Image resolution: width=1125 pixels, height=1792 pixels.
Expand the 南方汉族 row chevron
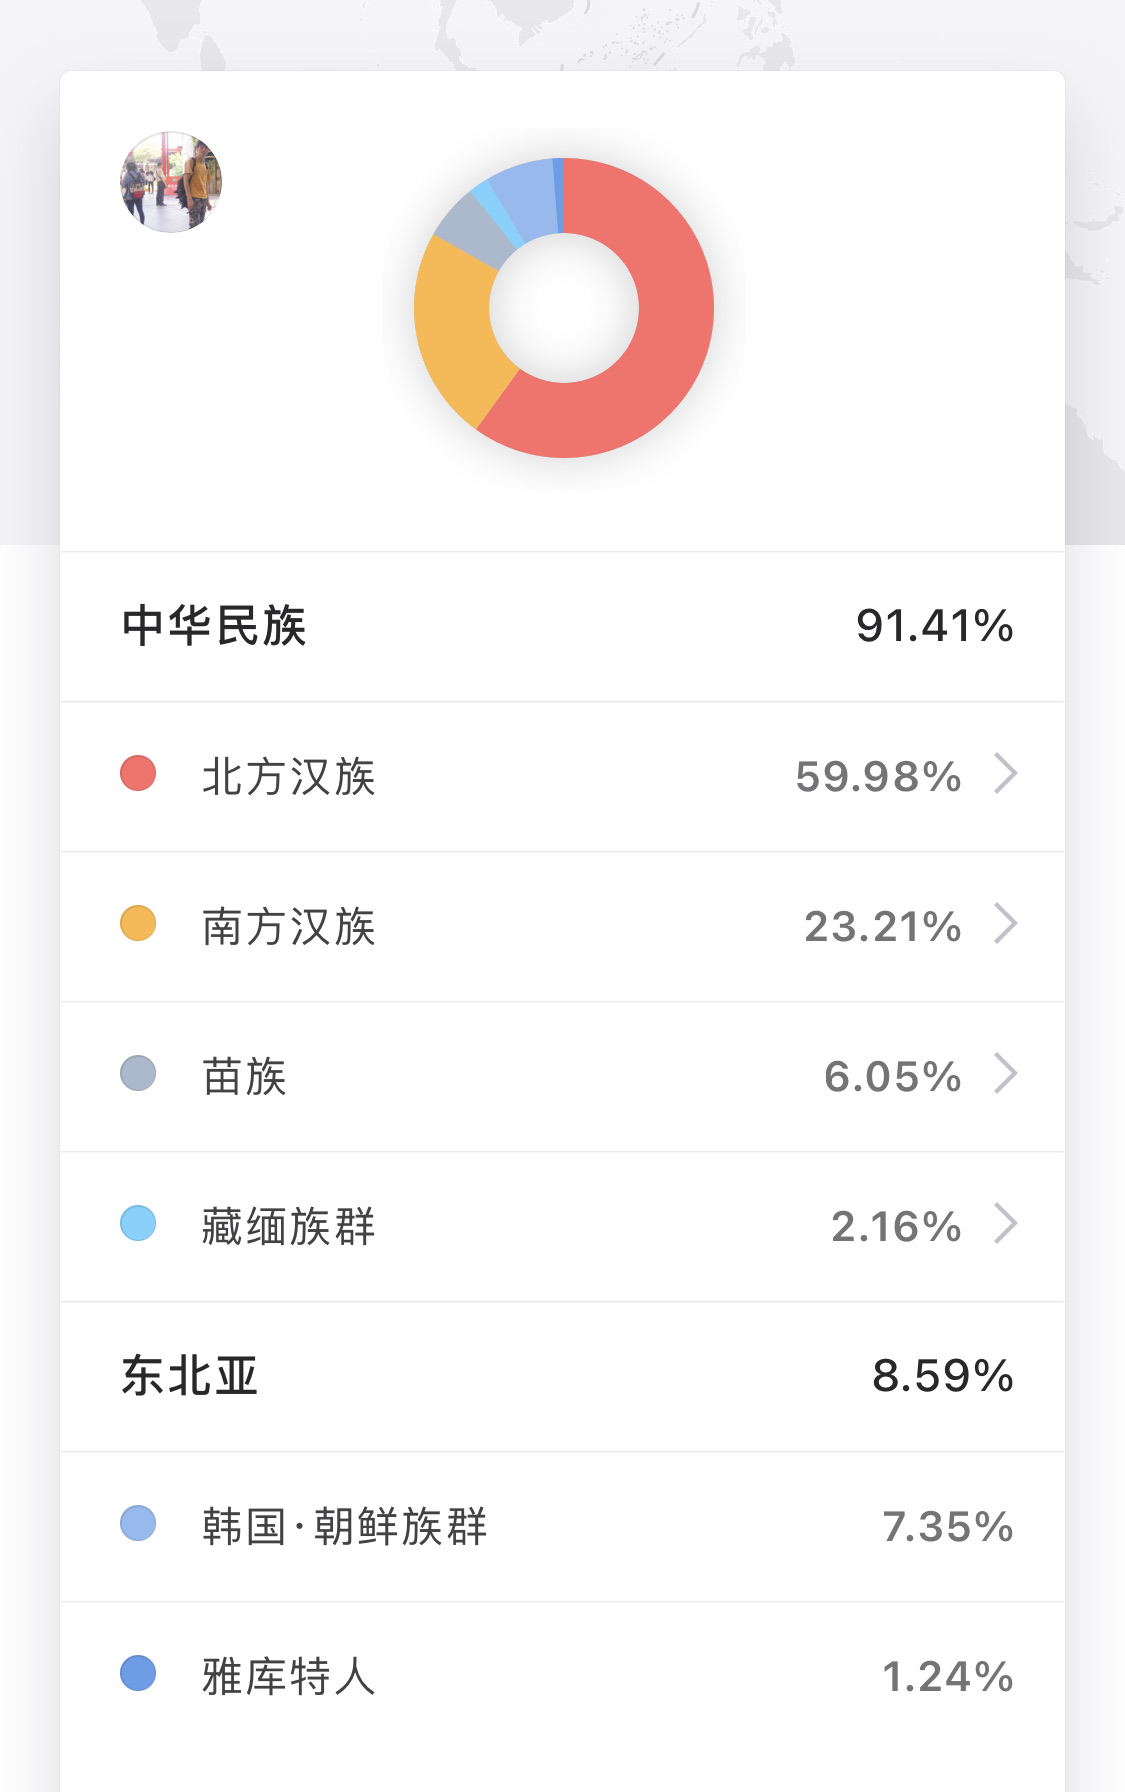(1005, 924)
